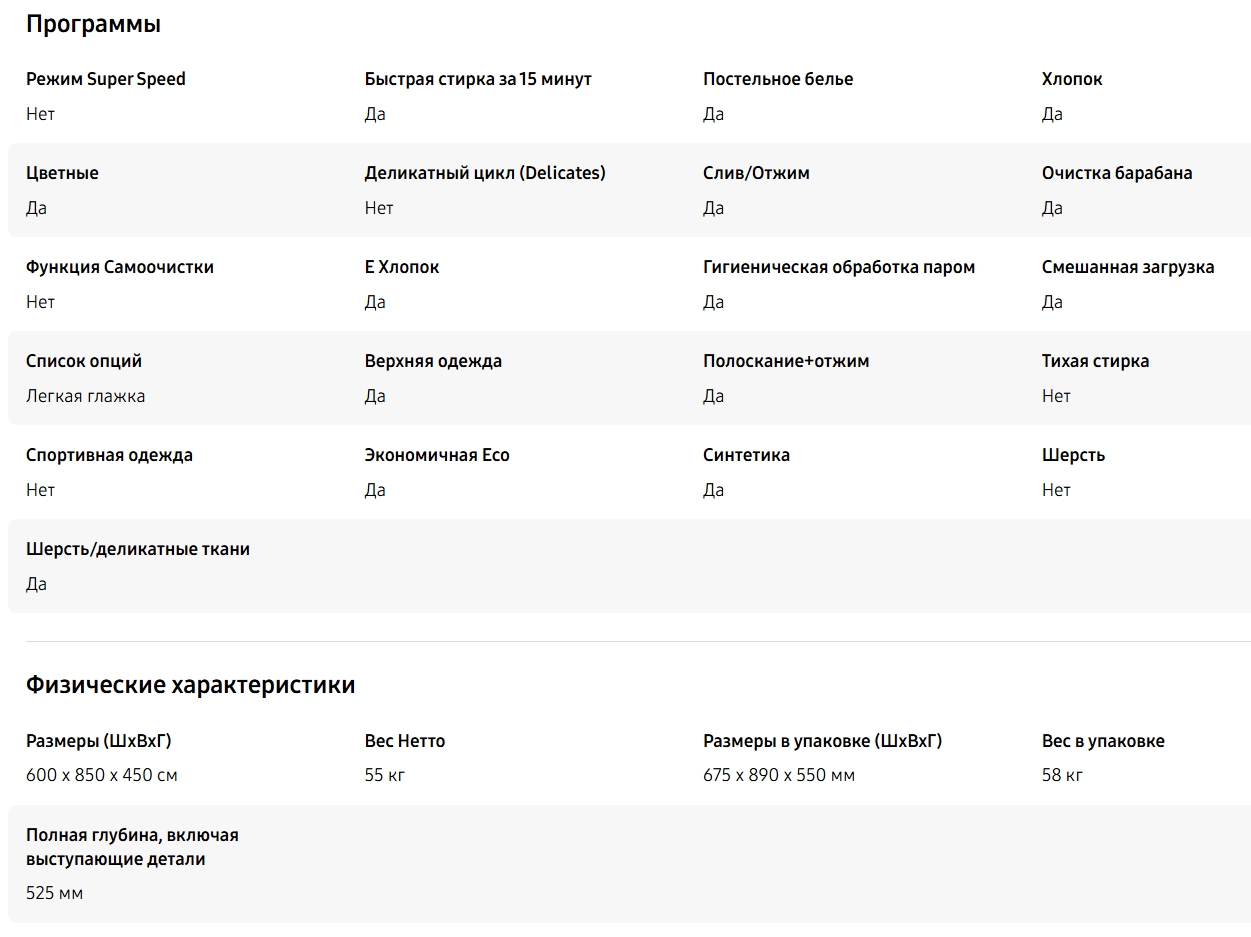Click the Физические характеристики section heading
Screen dimensions: 1251x937
point(190,685)
